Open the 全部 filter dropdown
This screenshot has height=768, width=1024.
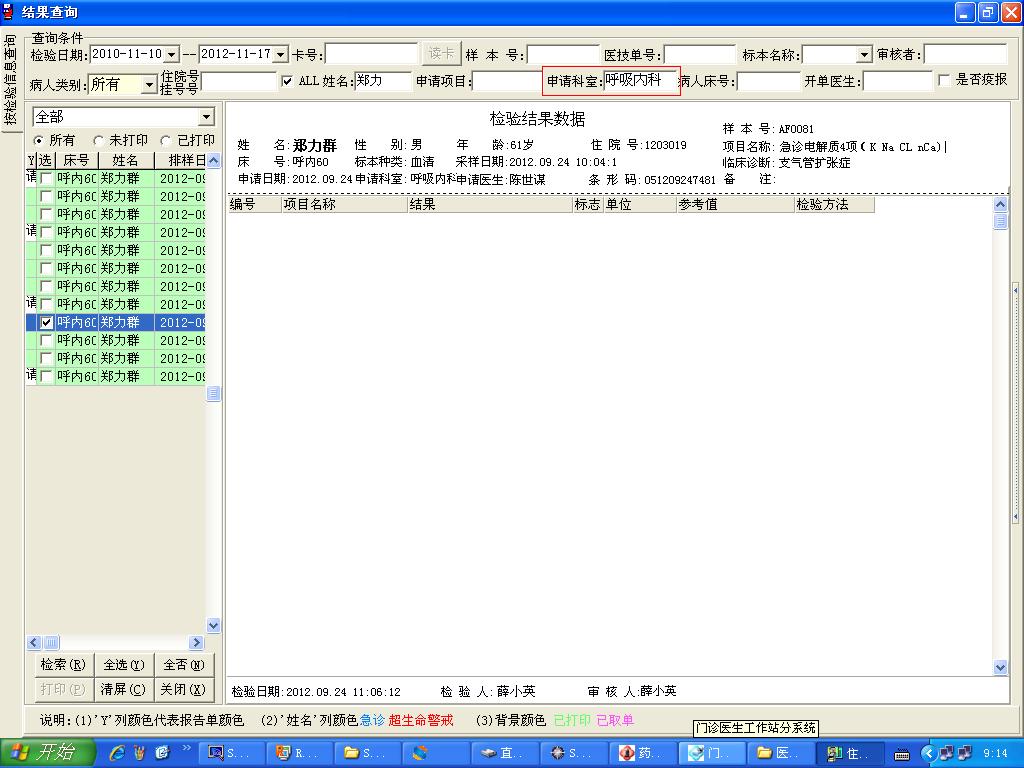(x=206, y=117)
